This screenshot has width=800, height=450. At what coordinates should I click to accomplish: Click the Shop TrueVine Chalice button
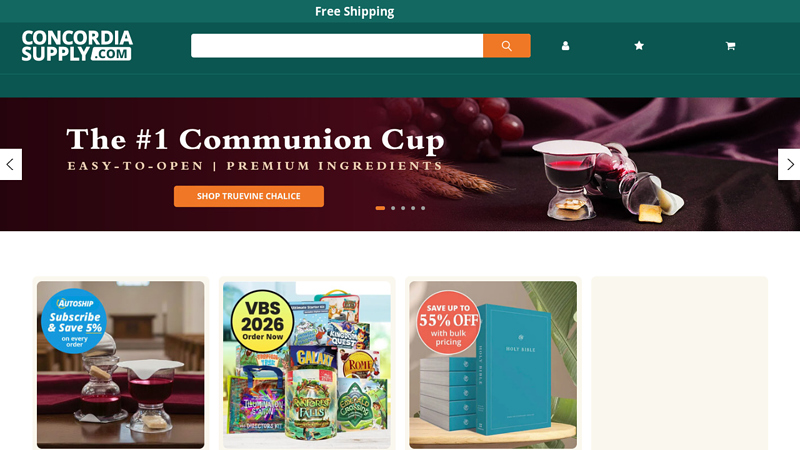click(x=249, y=196)
